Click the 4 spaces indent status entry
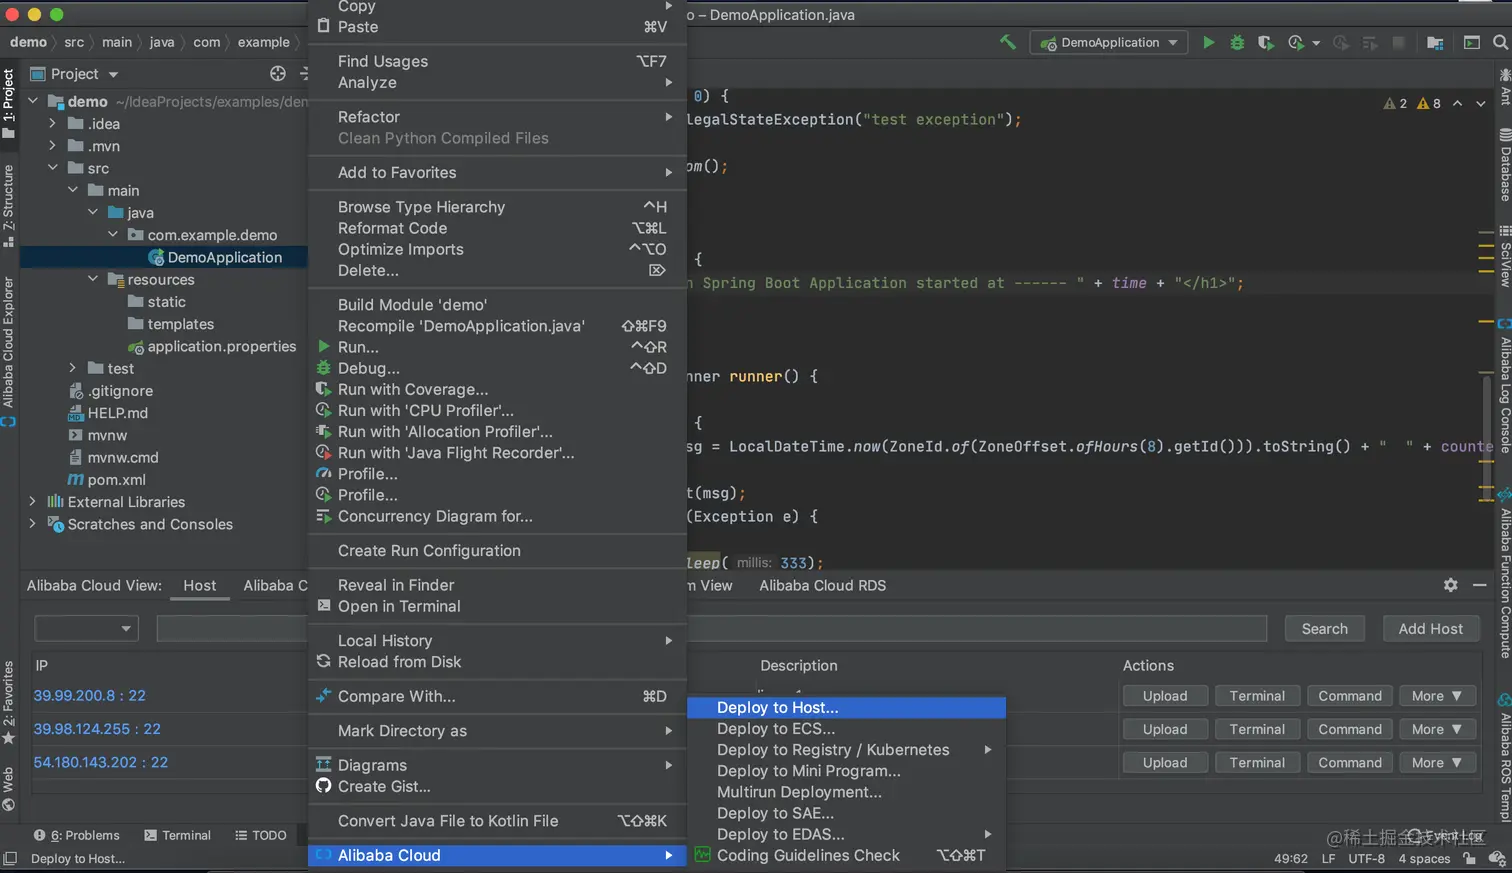The height and width of the screenshot is (873, 1512). (x=1424, y=858)
